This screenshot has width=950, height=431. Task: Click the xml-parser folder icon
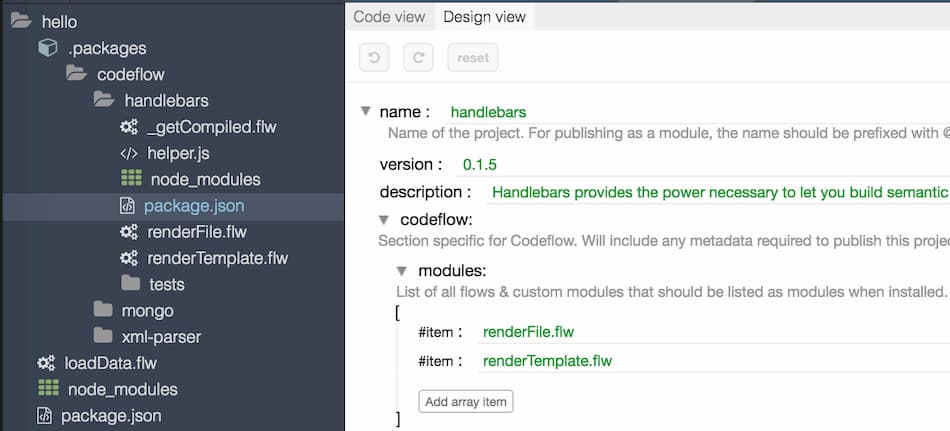tap(103, 336)
